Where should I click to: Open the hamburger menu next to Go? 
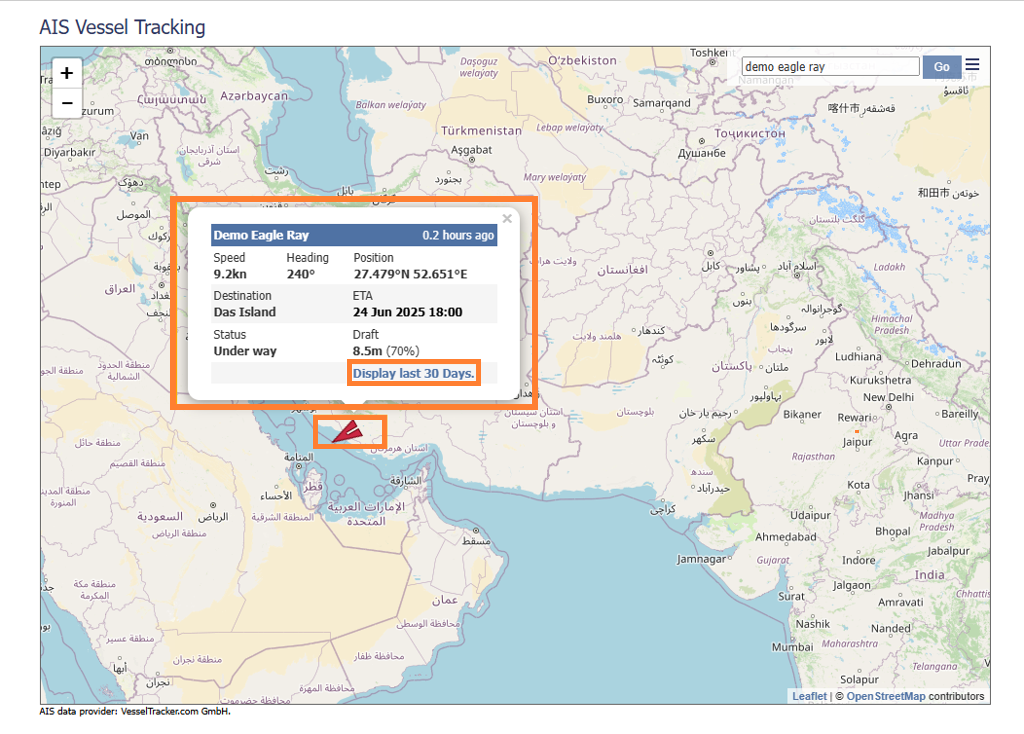972,66
